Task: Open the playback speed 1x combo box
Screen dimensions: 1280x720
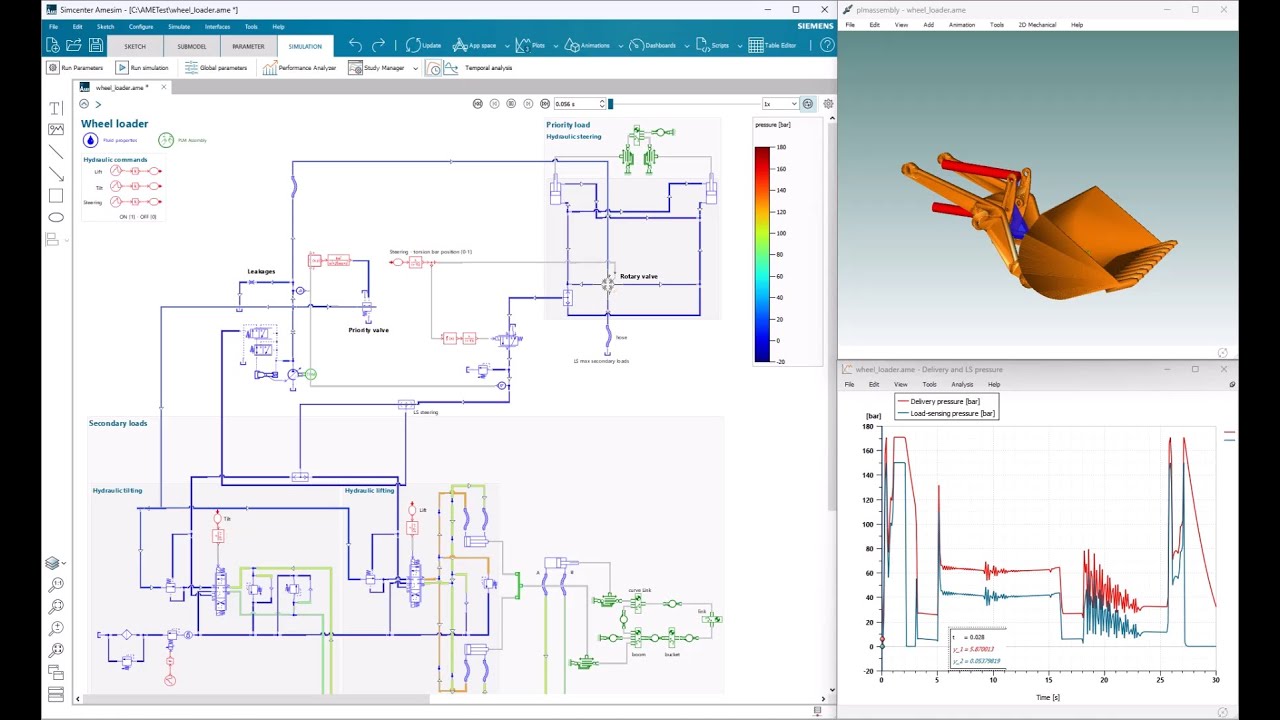Action: click(780, 104)
